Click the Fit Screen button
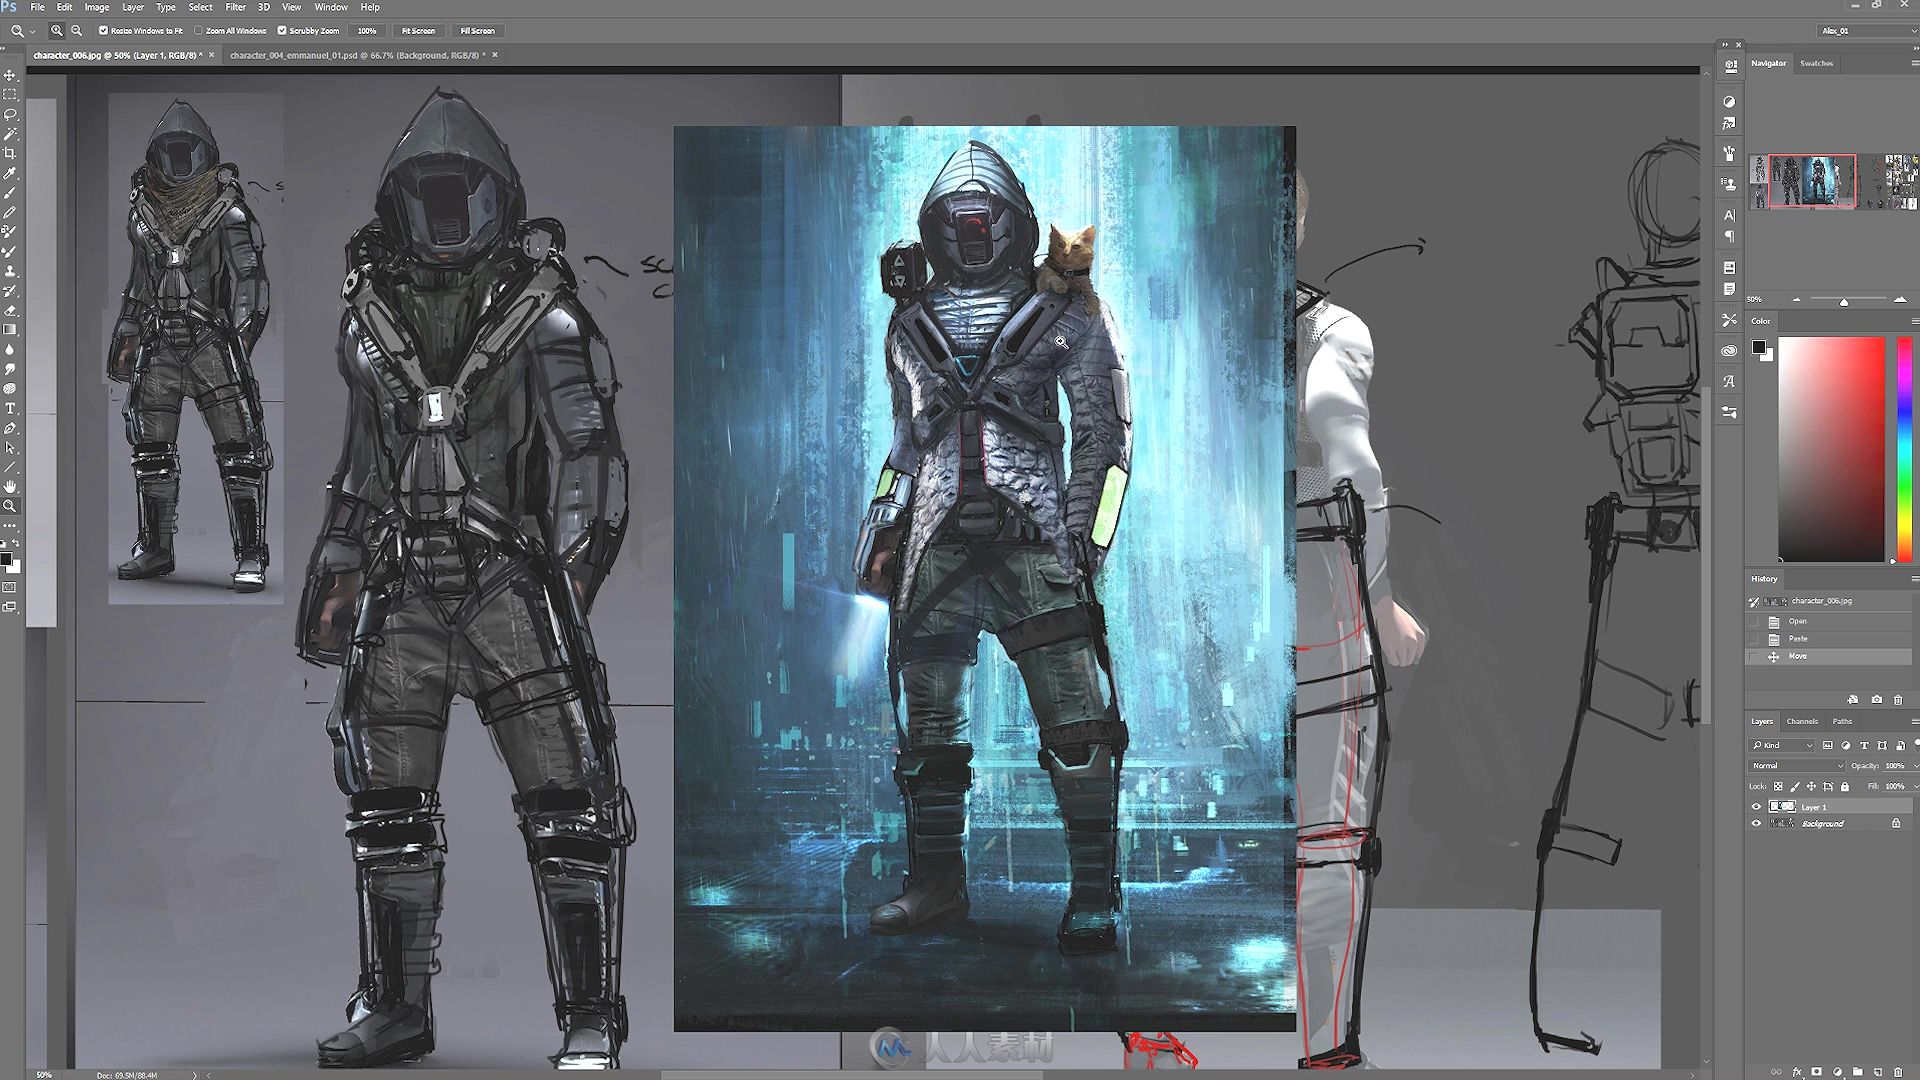Image resolution: width=1920 pixels, height=1080 pixels. coord(418,31)
